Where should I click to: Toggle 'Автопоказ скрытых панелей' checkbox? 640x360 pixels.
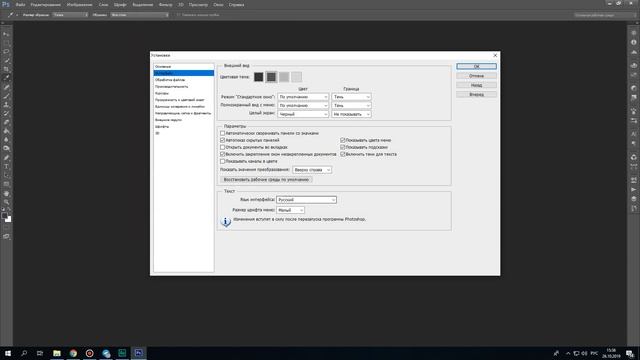(222, 140)
